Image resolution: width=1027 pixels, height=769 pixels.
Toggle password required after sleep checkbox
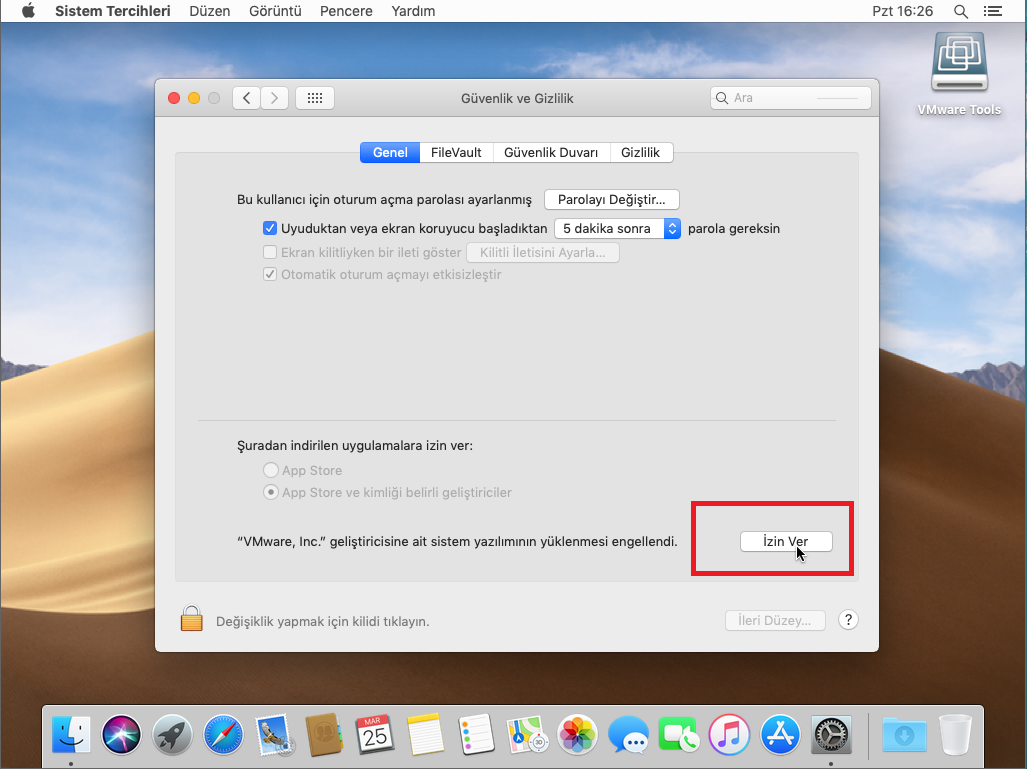tap(270, 228)
